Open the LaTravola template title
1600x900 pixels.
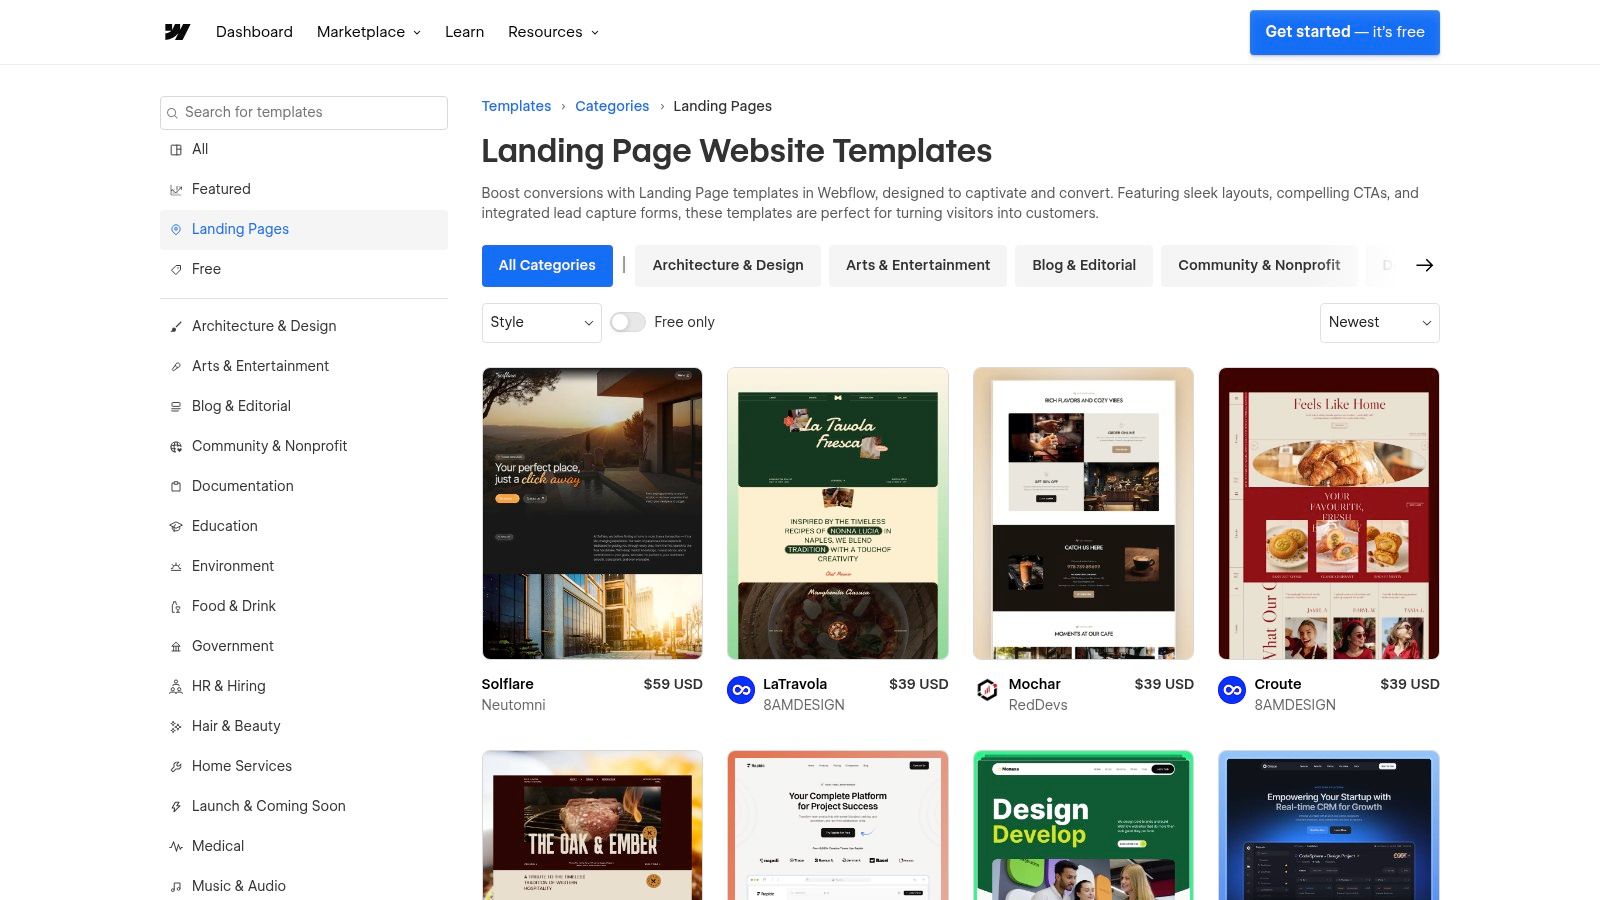[x=795, y=684]
